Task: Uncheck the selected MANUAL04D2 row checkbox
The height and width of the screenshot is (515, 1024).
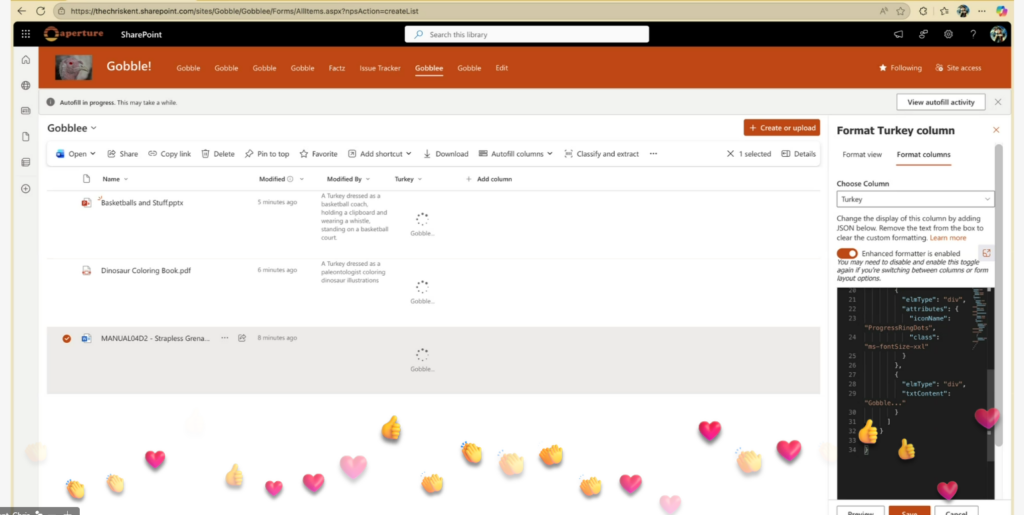Action: tap(67, 339)
